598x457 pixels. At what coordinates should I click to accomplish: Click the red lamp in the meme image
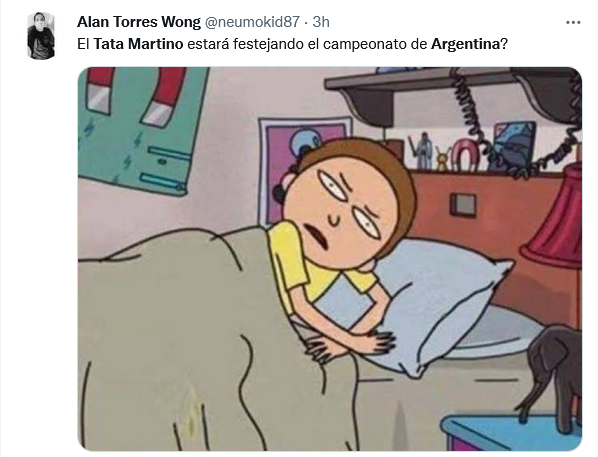[x=557, y=217]
